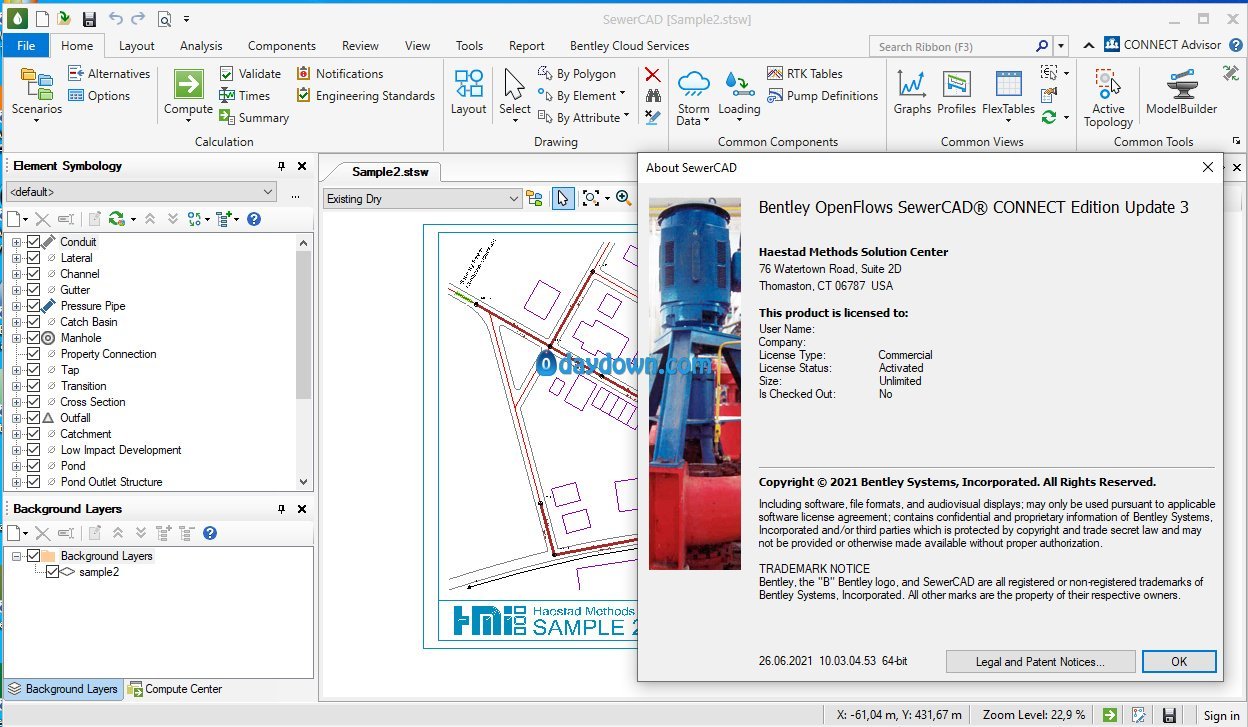Switch to the Layout ribbon tab

137,45
